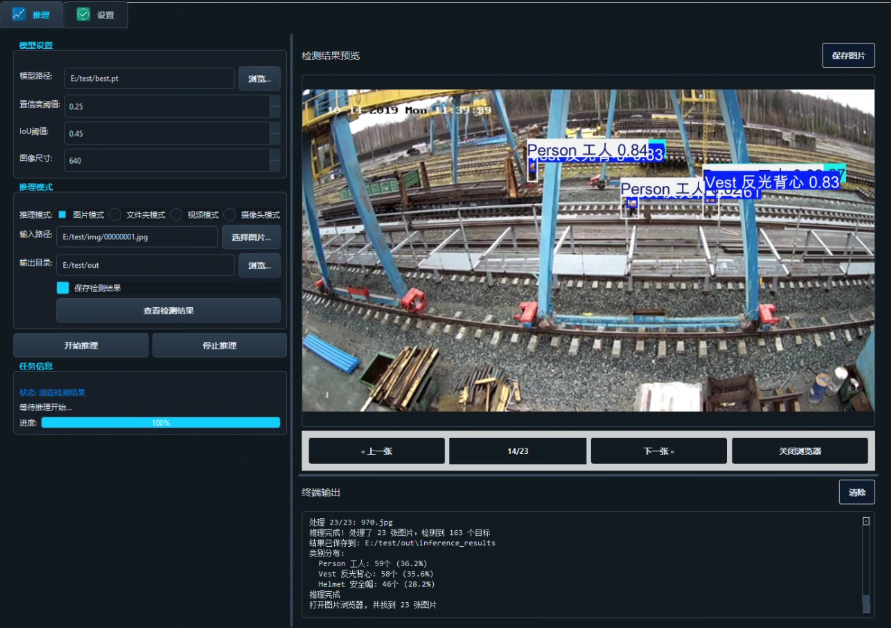Click the Person 工人 0.84 detection label
Viewport: 891px width, 628px height.
[x=587, y=150]
